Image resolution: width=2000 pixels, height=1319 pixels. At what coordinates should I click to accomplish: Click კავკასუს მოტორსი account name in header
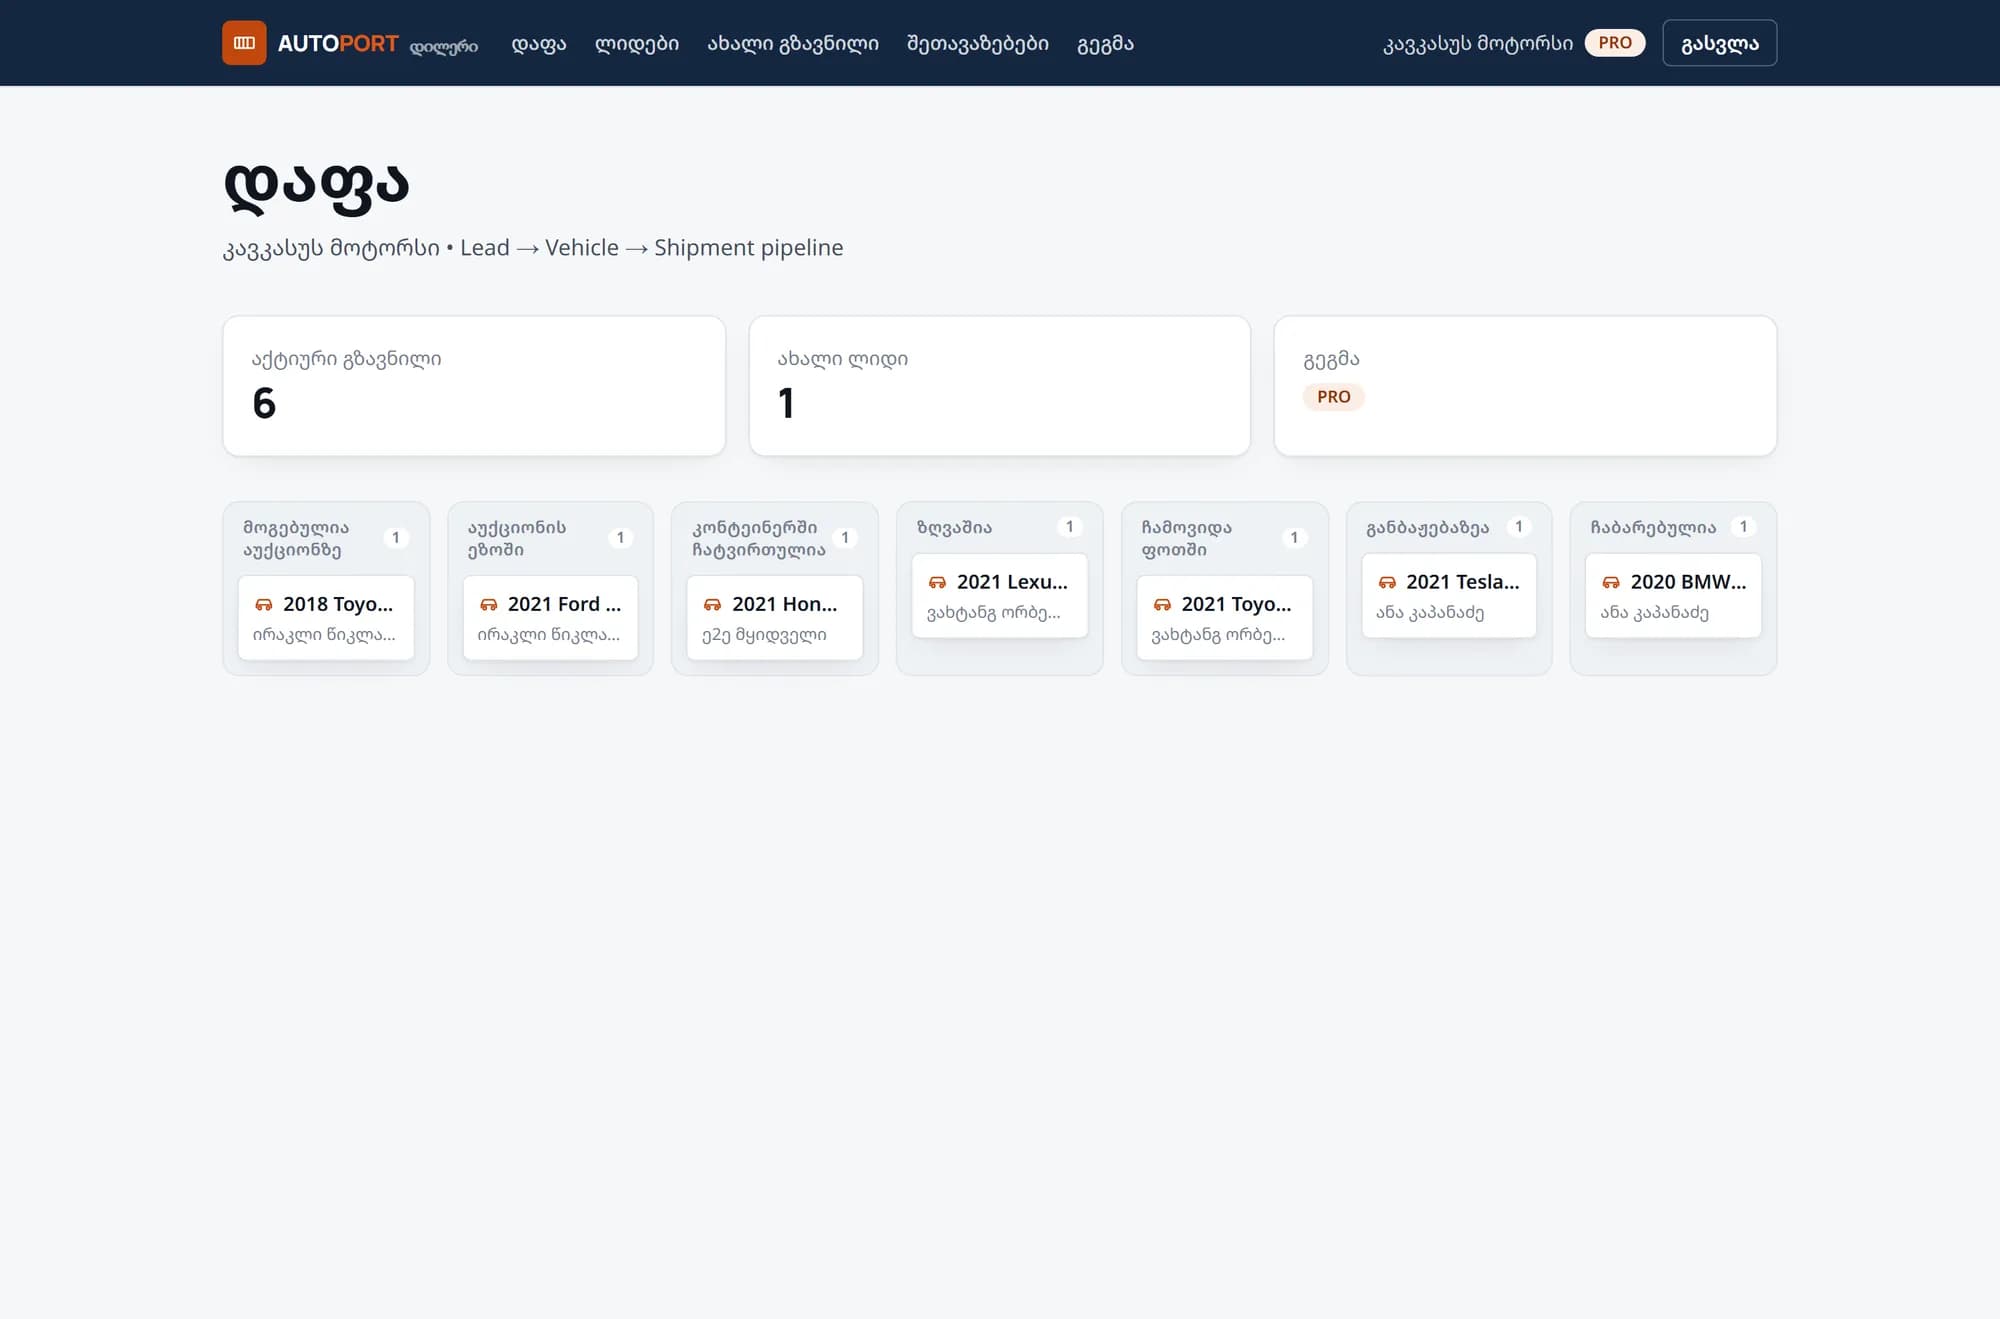[x=1478, y=43]
